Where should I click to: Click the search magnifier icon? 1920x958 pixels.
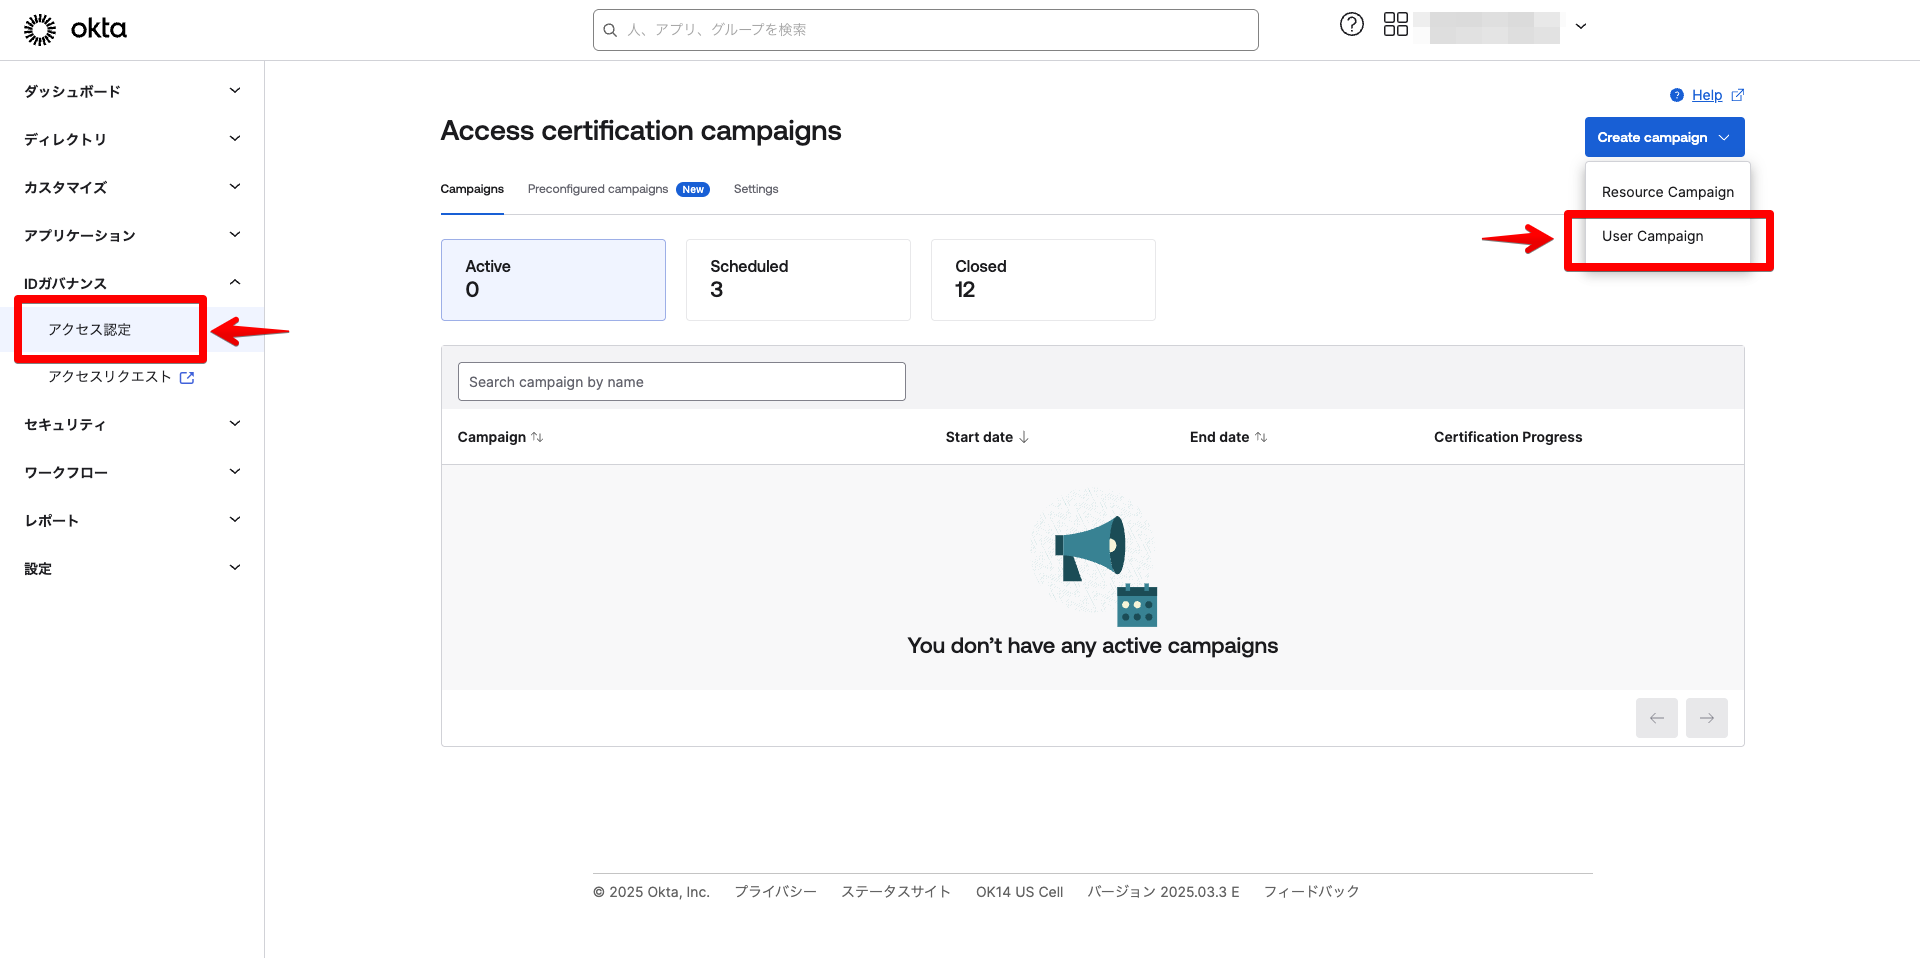click(611, 30)
